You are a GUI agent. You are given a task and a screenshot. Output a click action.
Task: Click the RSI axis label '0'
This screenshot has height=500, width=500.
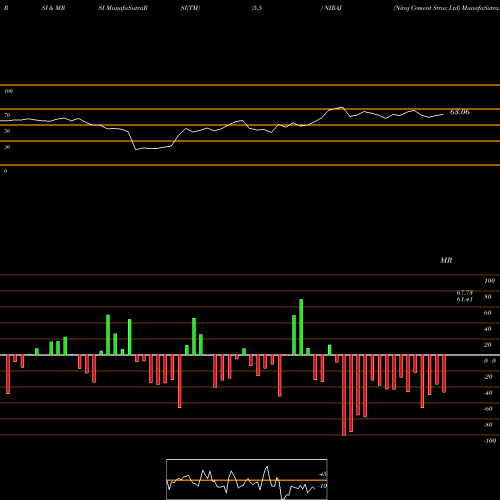pyautogui.click(x=5, y=171)
